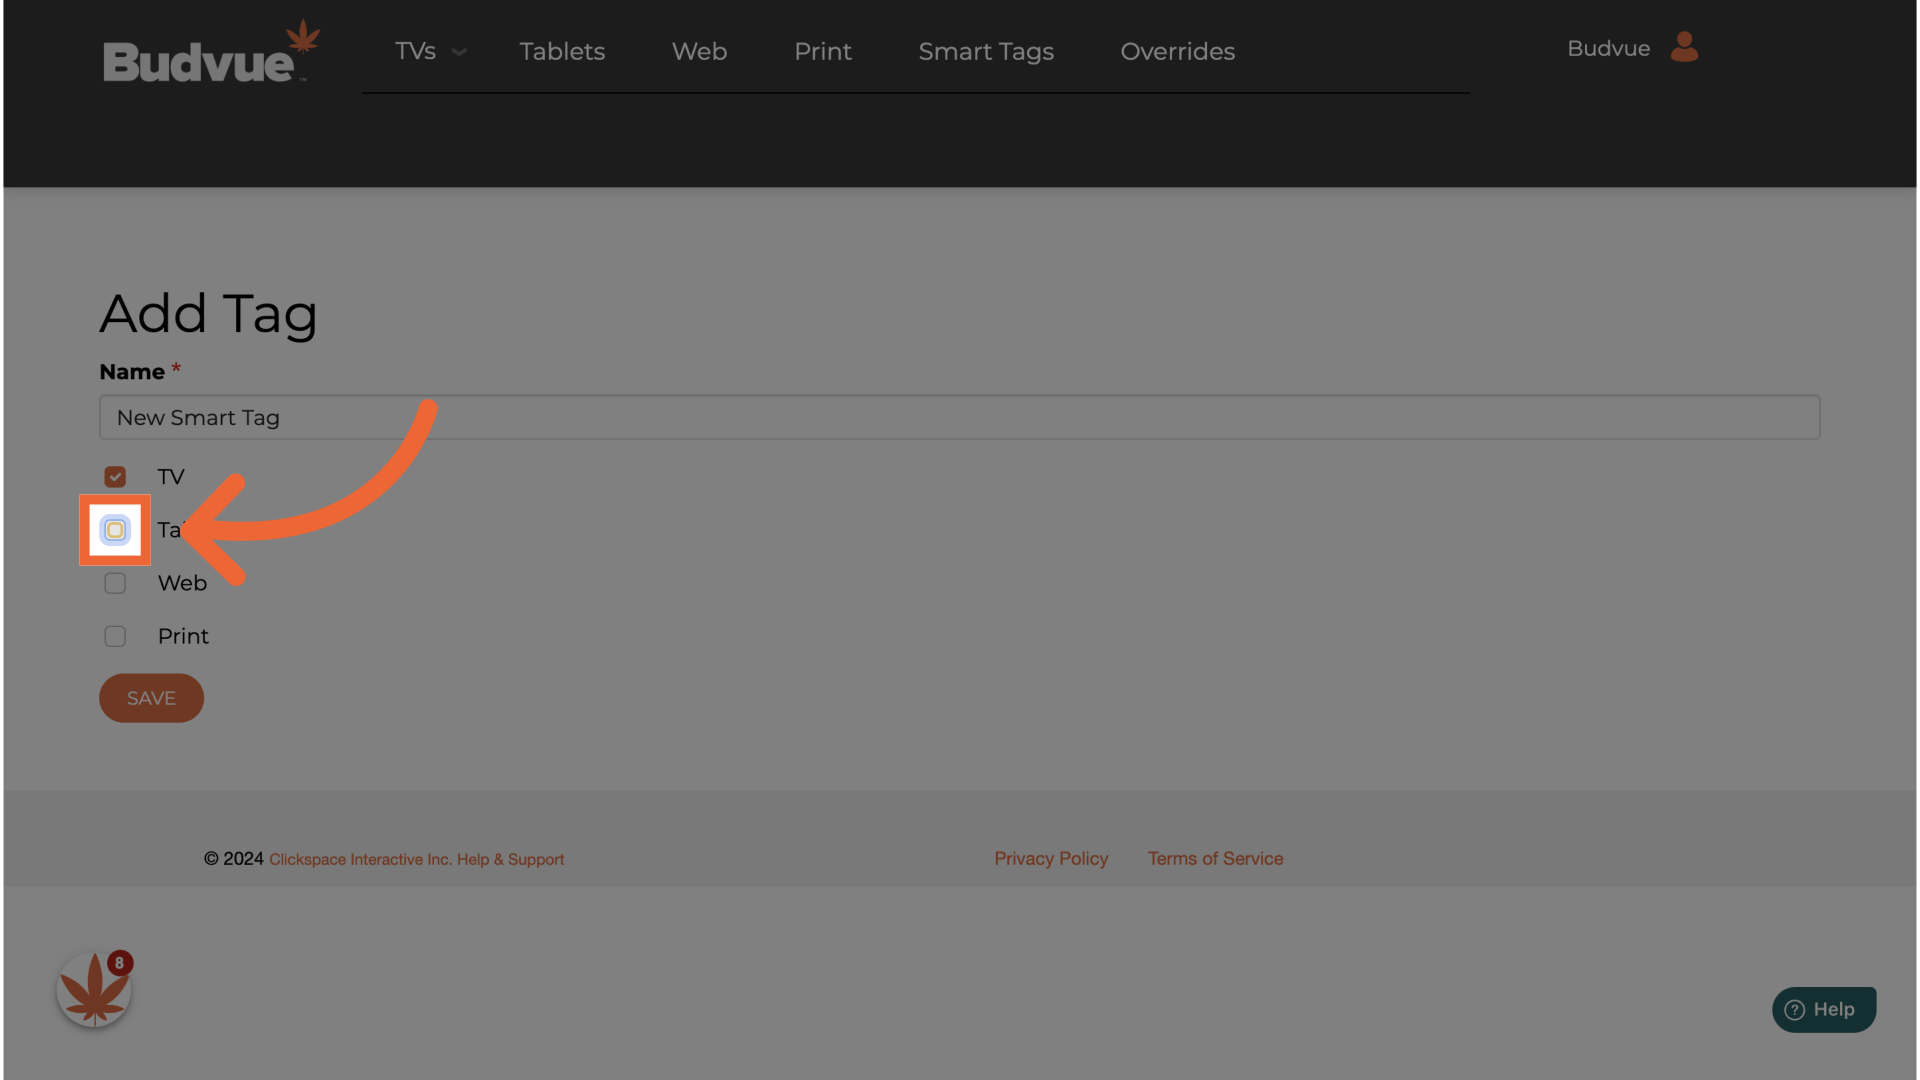Open the Privacy Policy link

[1050, 858]
